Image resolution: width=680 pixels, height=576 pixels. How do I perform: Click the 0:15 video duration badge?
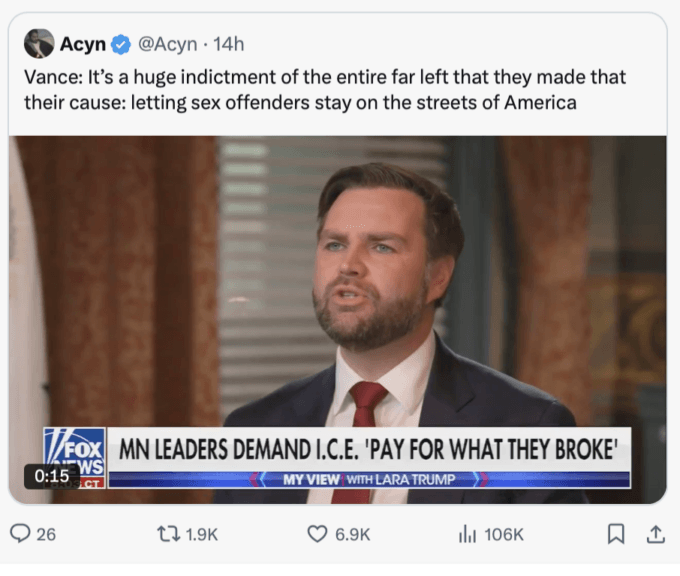coord(52,476)
